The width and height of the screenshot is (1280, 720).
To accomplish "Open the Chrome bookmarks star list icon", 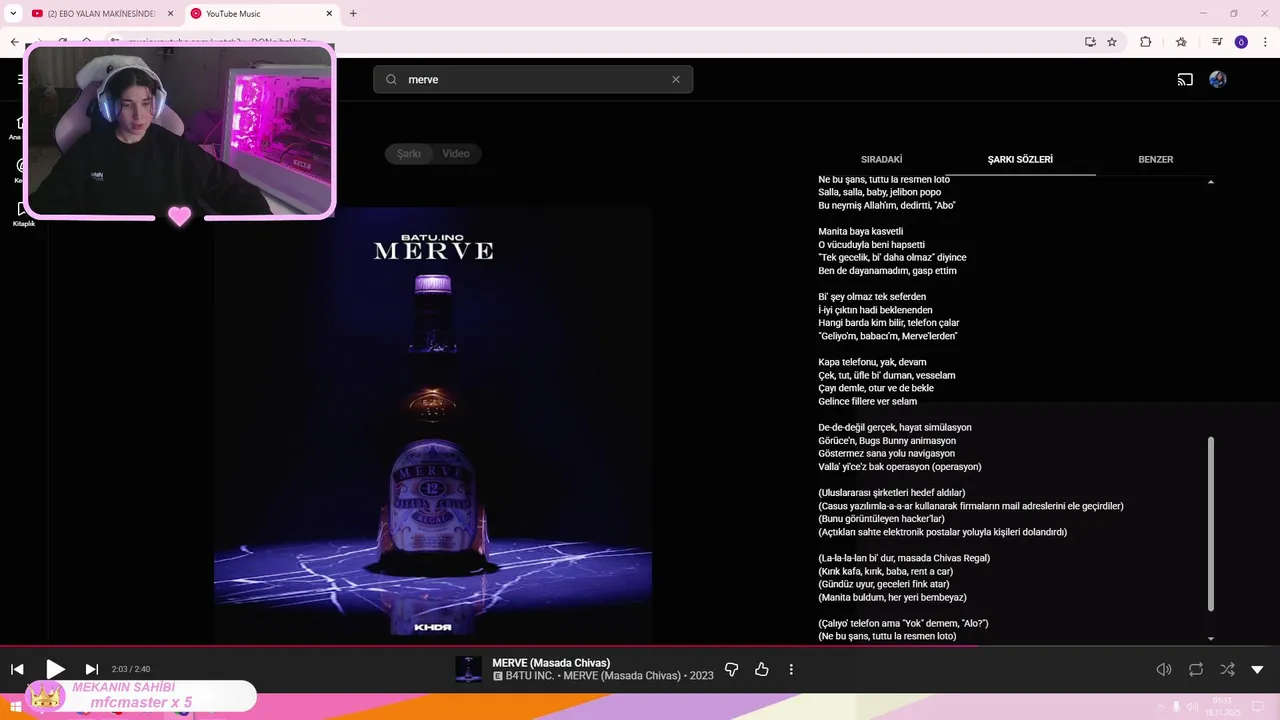I will click(x=1181, y=42).
